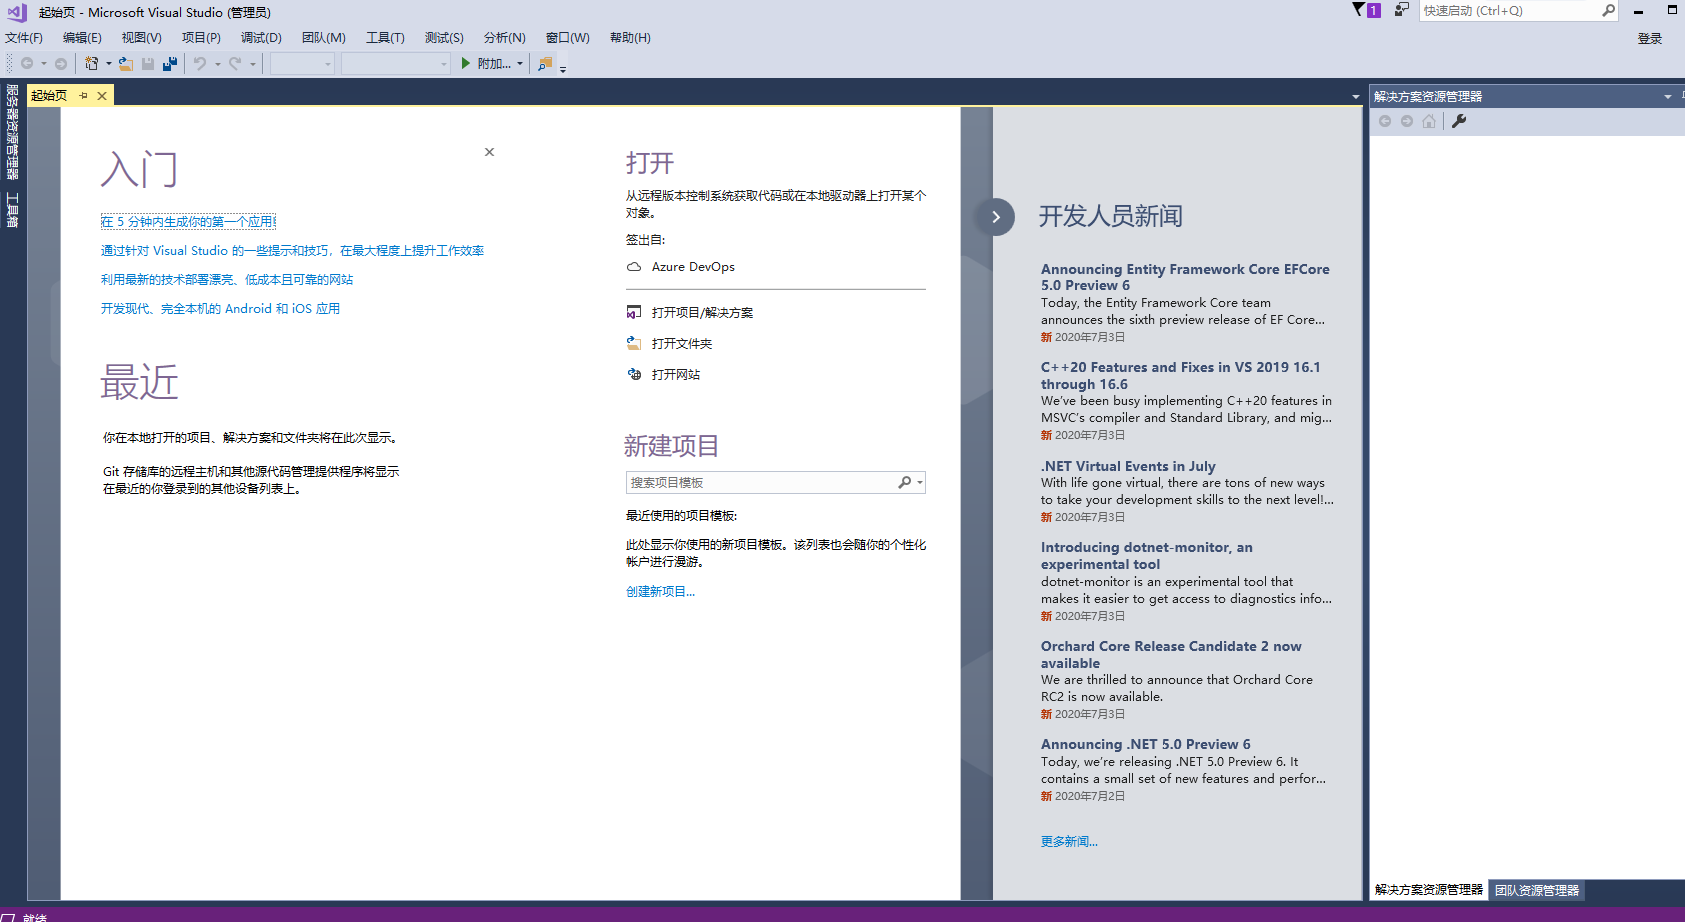Open the Undo history dropdown arrow
The width and height of the screenshot is (1685, 922).
tap(218, 63)
